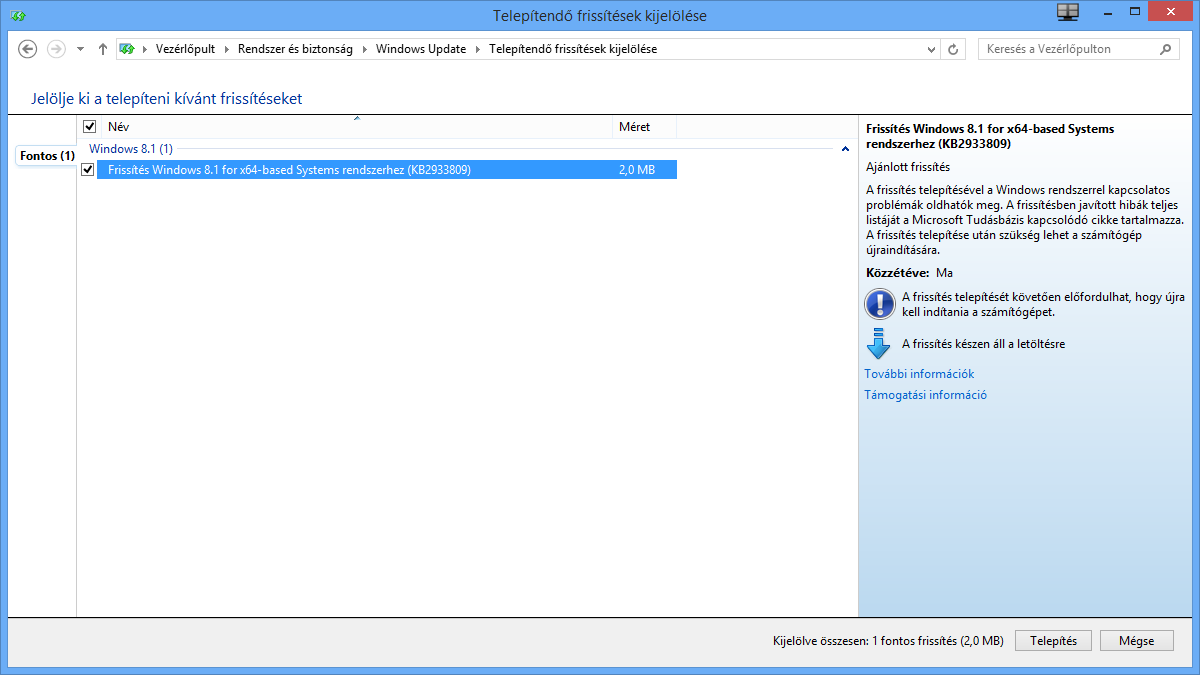Click the blue download arrow icon
Viewport: 1200px width, 675px height.
coord(879,343)
